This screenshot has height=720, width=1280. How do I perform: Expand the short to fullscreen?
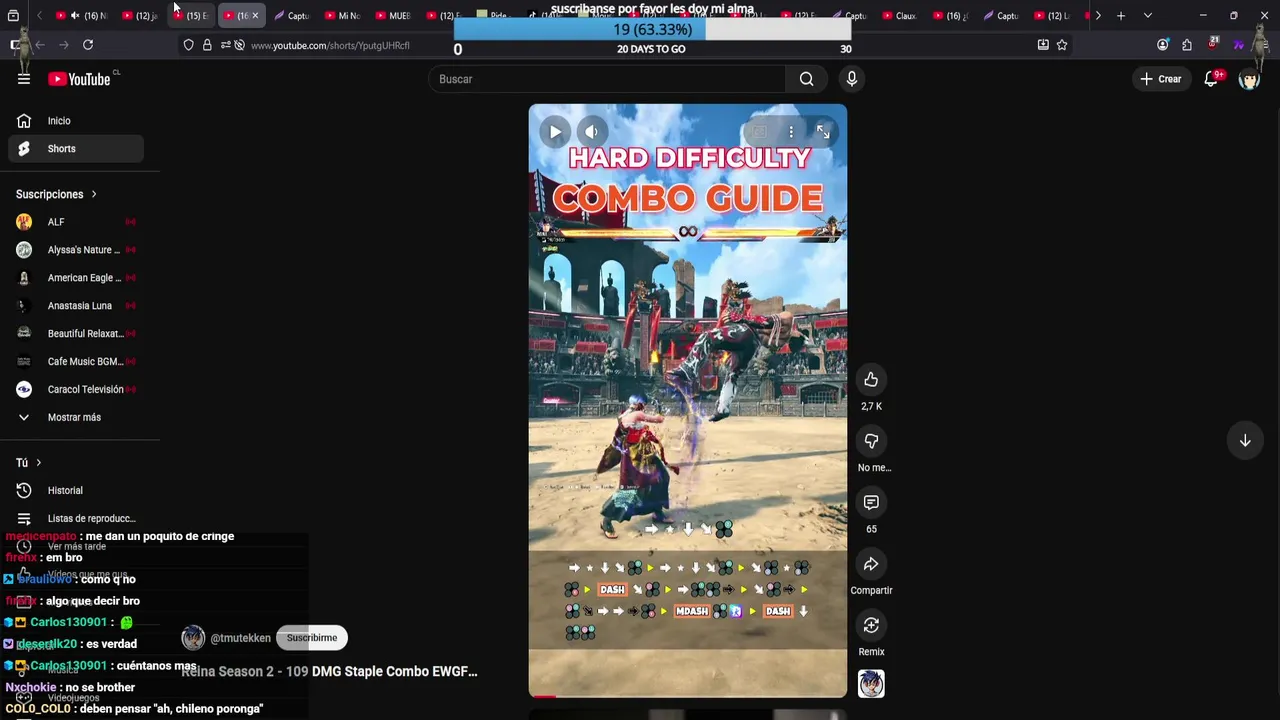[x=823, y=132]
